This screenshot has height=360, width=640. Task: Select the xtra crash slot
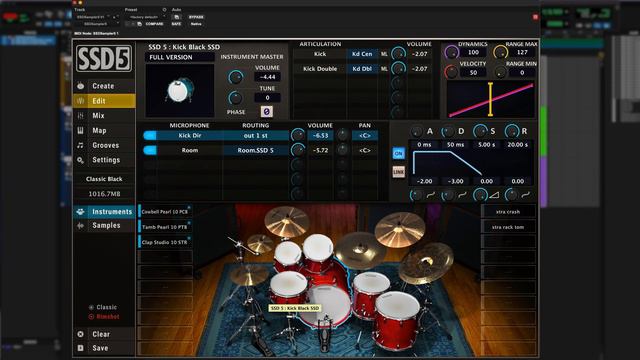(508, 212)
